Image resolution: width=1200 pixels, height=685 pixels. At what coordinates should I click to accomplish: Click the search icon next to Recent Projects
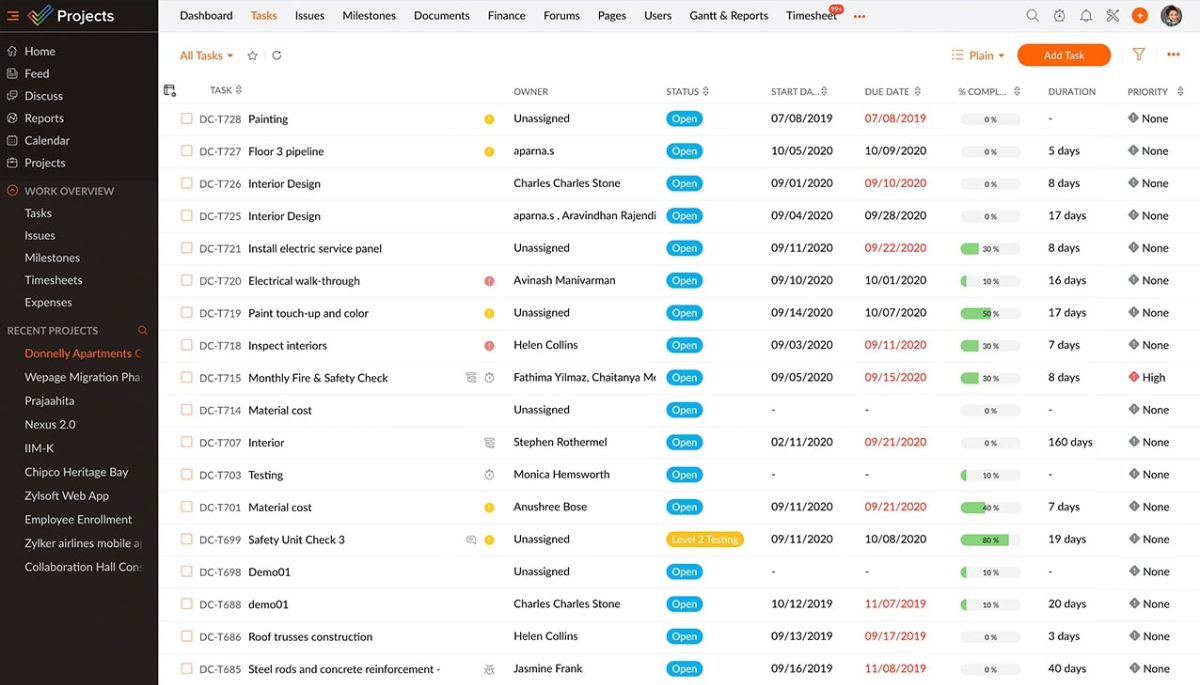(x=143, y=330)
